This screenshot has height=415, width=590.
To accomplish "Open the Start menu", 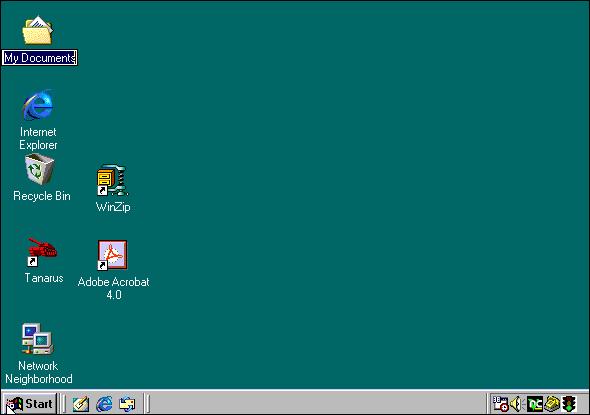I will (x=30, y=404).
